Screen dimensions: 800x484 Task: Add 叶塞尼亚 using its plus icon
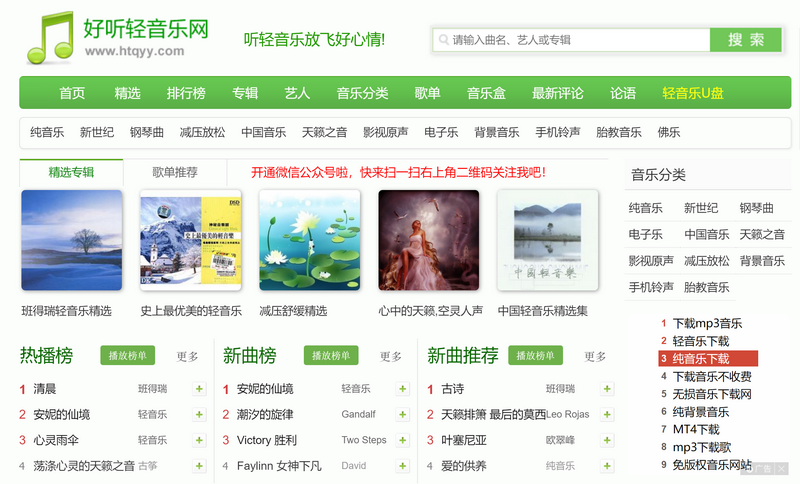(x=607, y=440)
